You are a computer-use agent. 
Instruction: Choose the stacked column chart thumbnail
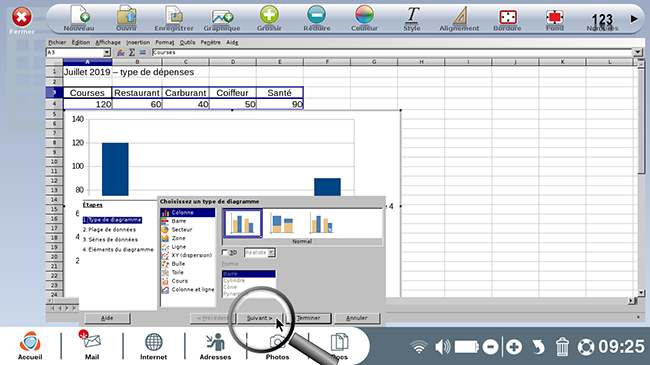(282, 223)
